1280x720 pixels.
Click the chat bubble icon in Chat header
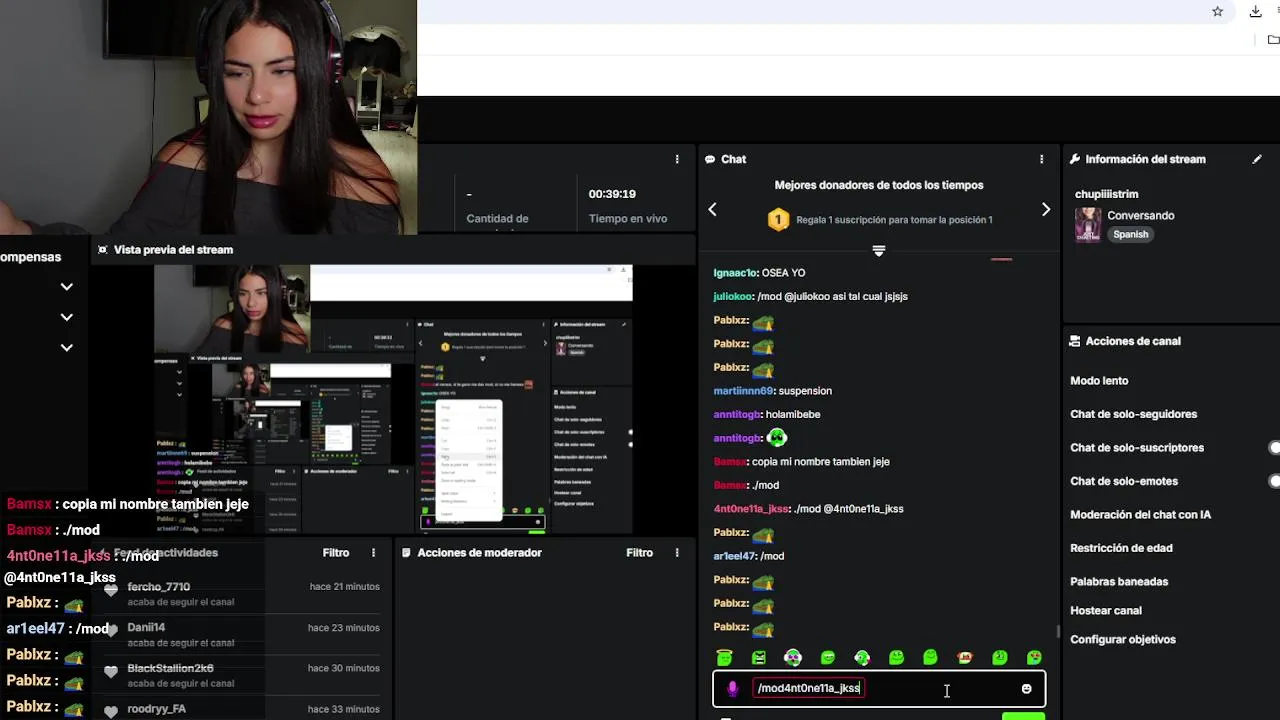click(710, 159)
